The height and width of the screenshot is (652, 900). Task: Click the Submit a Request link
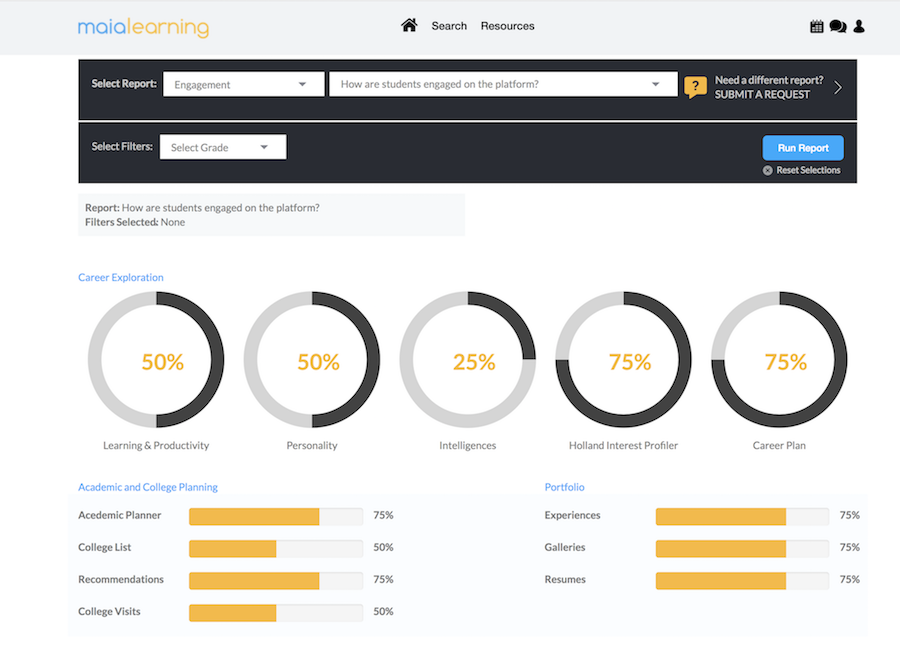762,94
